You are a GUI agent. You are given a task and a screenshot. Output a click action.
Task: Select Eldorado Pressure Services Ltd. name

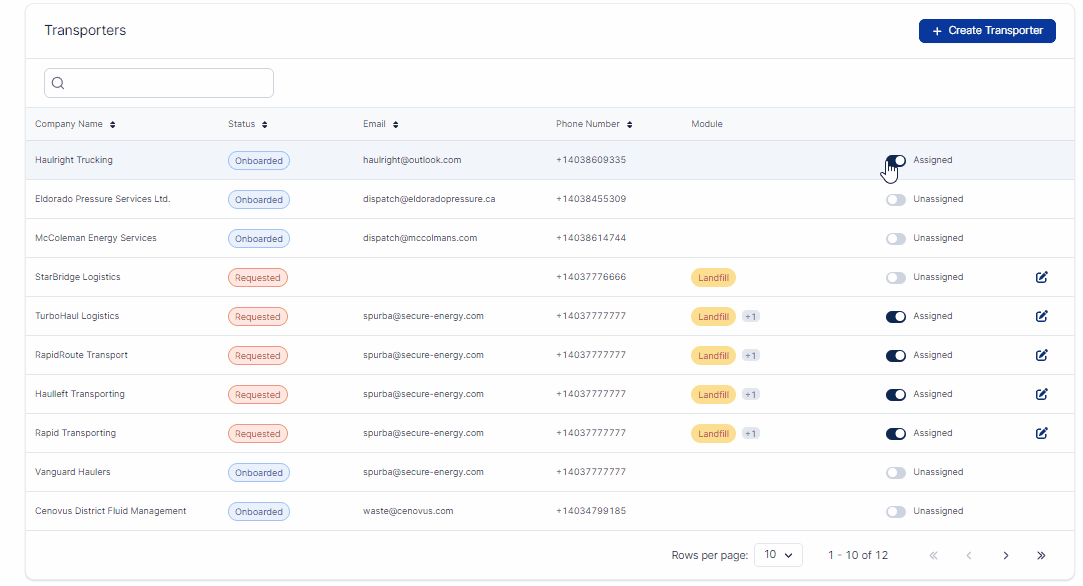click(103, 199)
